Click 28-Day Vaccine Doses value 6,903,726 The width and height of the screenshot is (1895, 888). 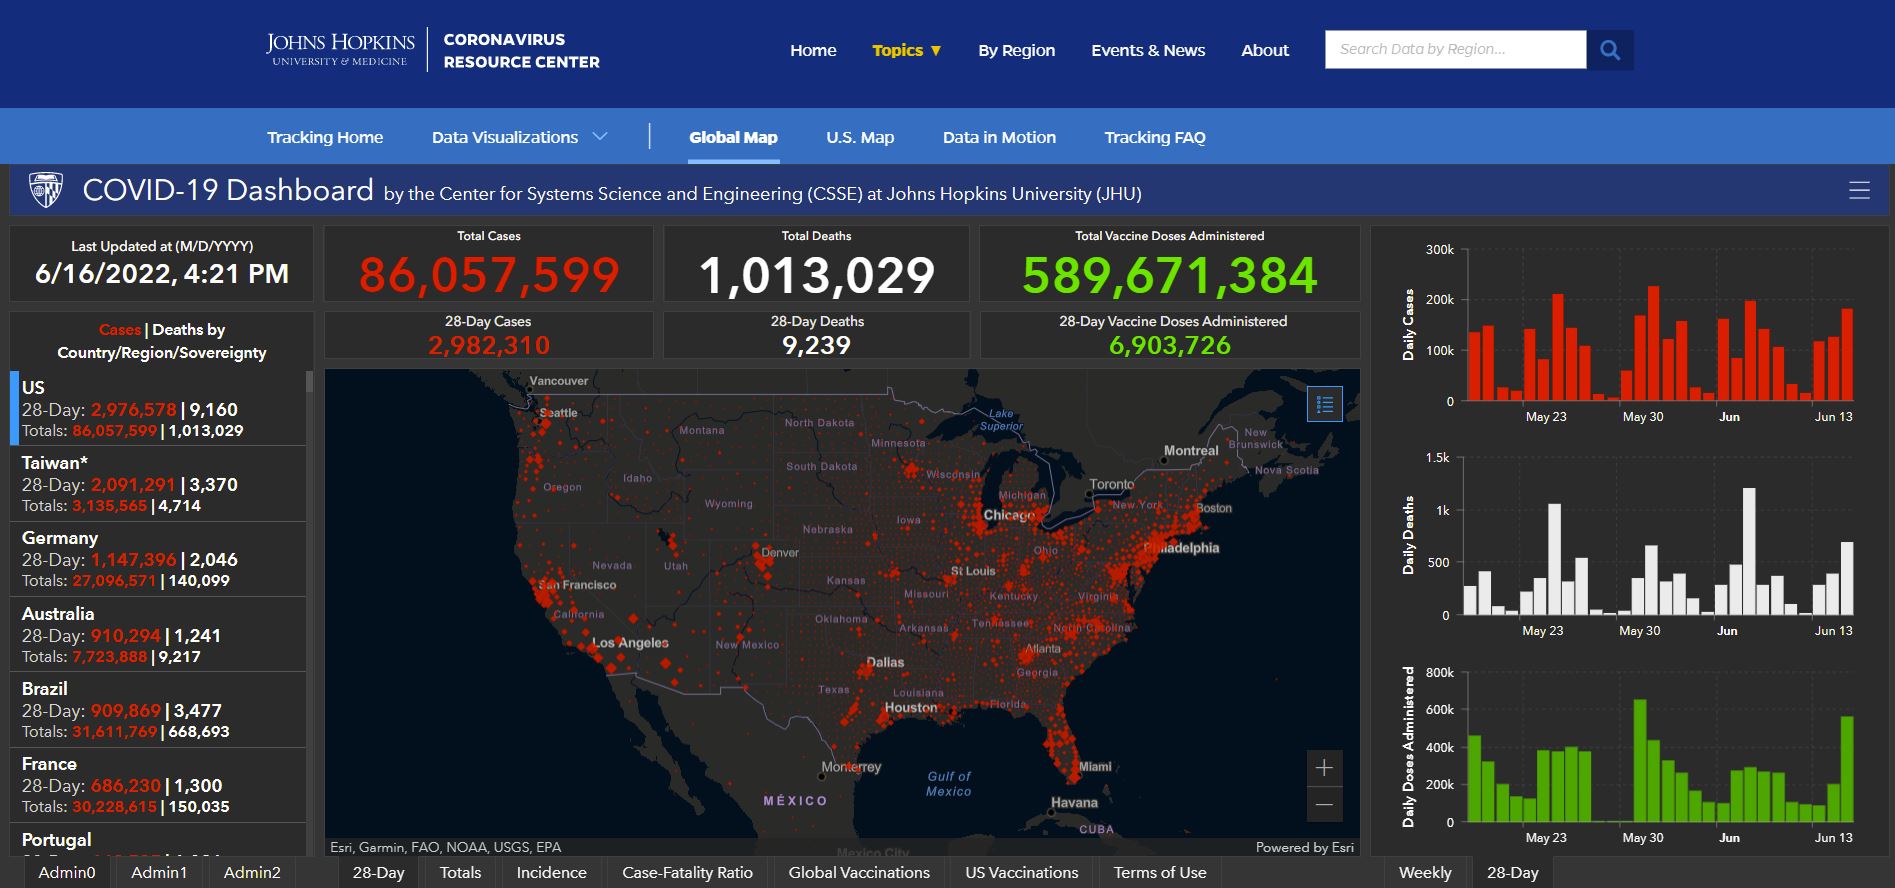pyautogui.click(x=1170, y=345)
